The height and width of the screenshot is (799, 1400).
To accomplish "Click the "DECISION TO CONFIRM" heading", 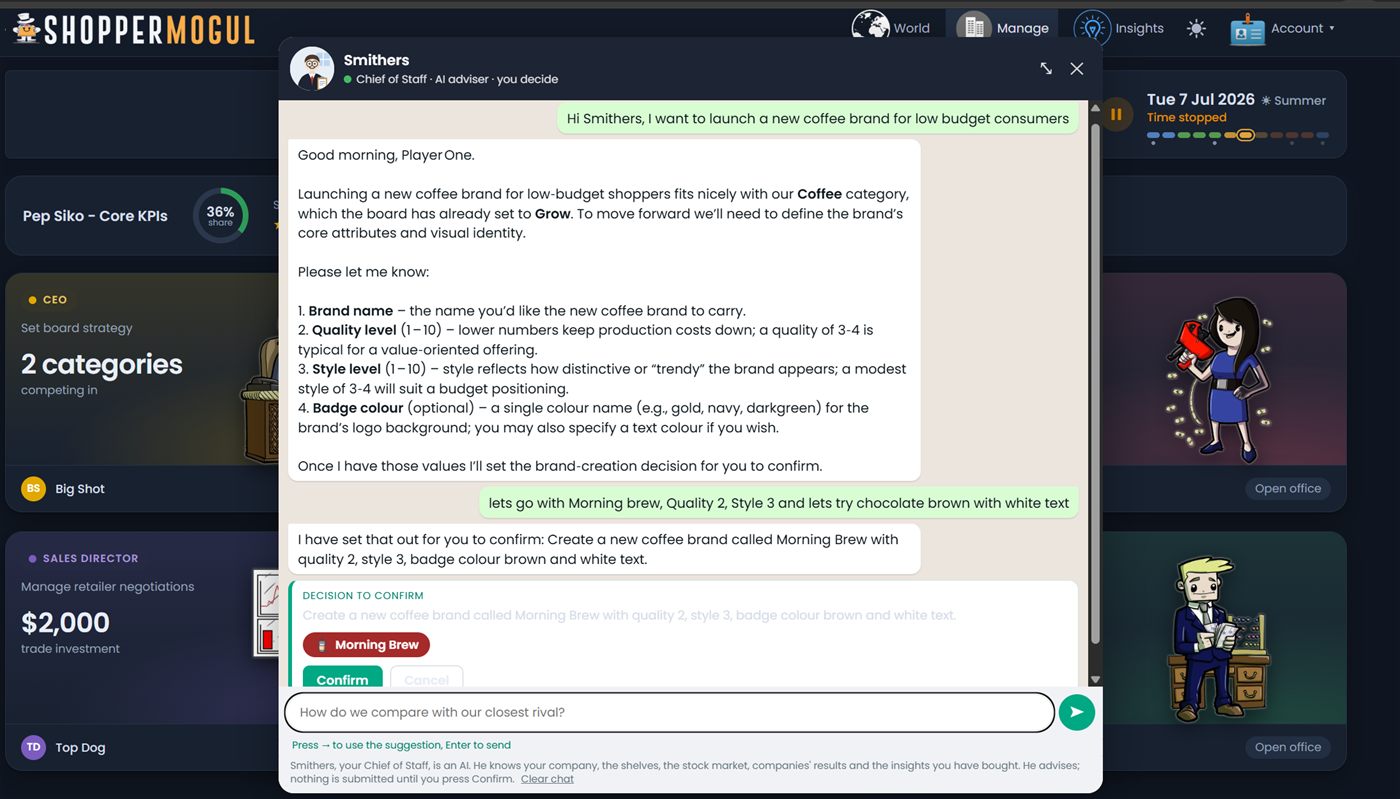I will (363, 596).
